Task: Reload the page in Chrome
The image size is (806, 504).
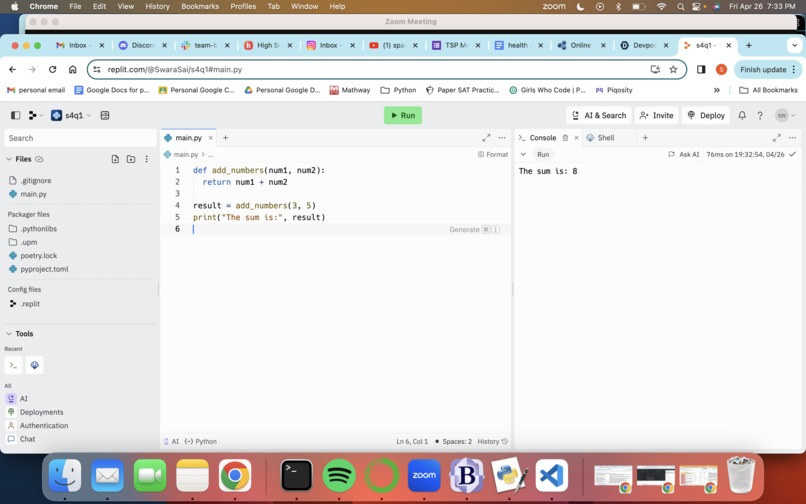Action: pos(52,69)
